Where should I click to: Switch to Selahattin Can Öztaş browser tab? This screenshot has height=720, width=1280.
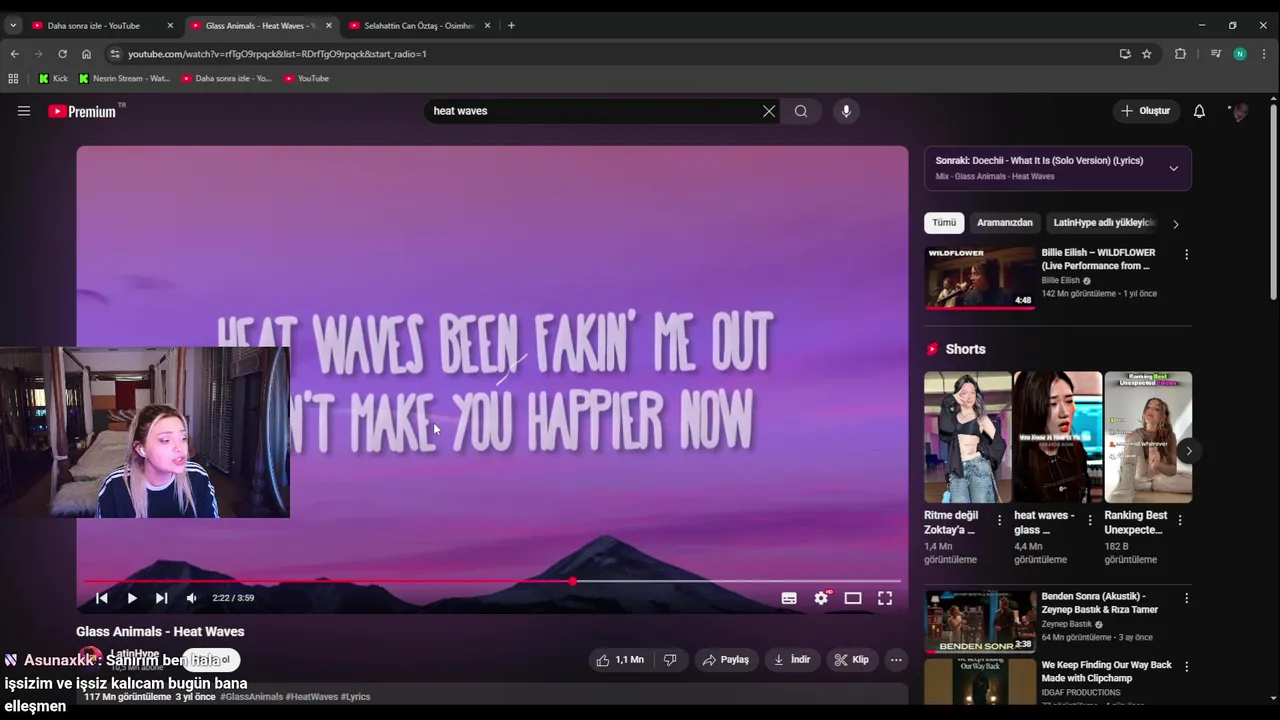click(x=419, y=25)
